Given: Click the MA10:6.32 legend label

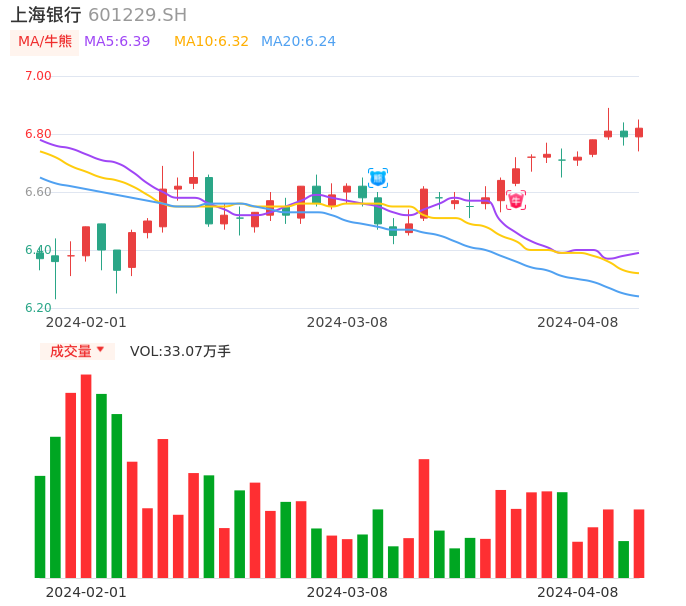Looking at the screenshot, I should (x=211, y=42).
